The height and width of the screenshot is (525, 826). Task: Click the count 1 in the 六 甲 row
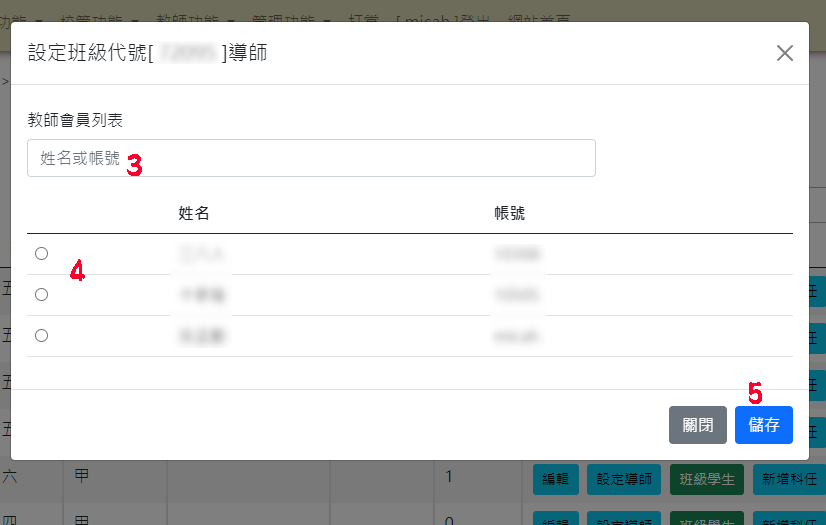tap(449, 477)
